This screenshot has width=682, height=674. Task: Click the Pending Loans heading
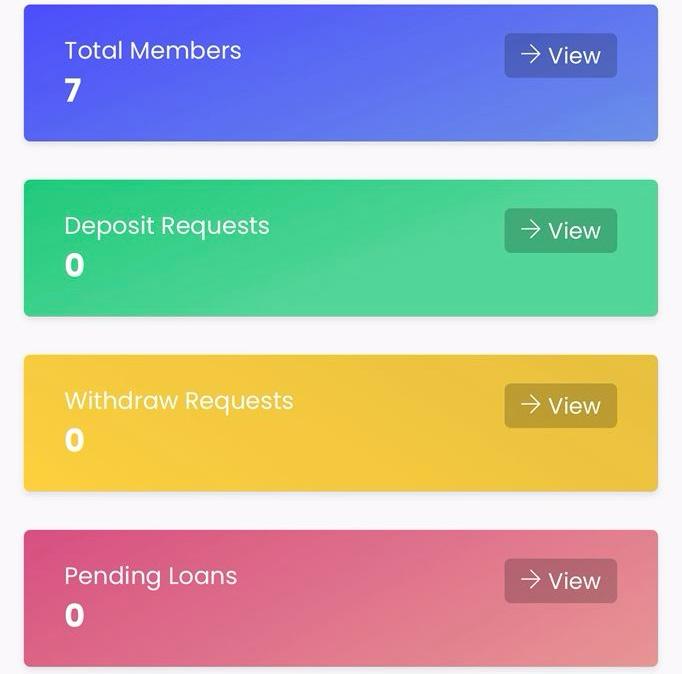click(x=151, y=576)
